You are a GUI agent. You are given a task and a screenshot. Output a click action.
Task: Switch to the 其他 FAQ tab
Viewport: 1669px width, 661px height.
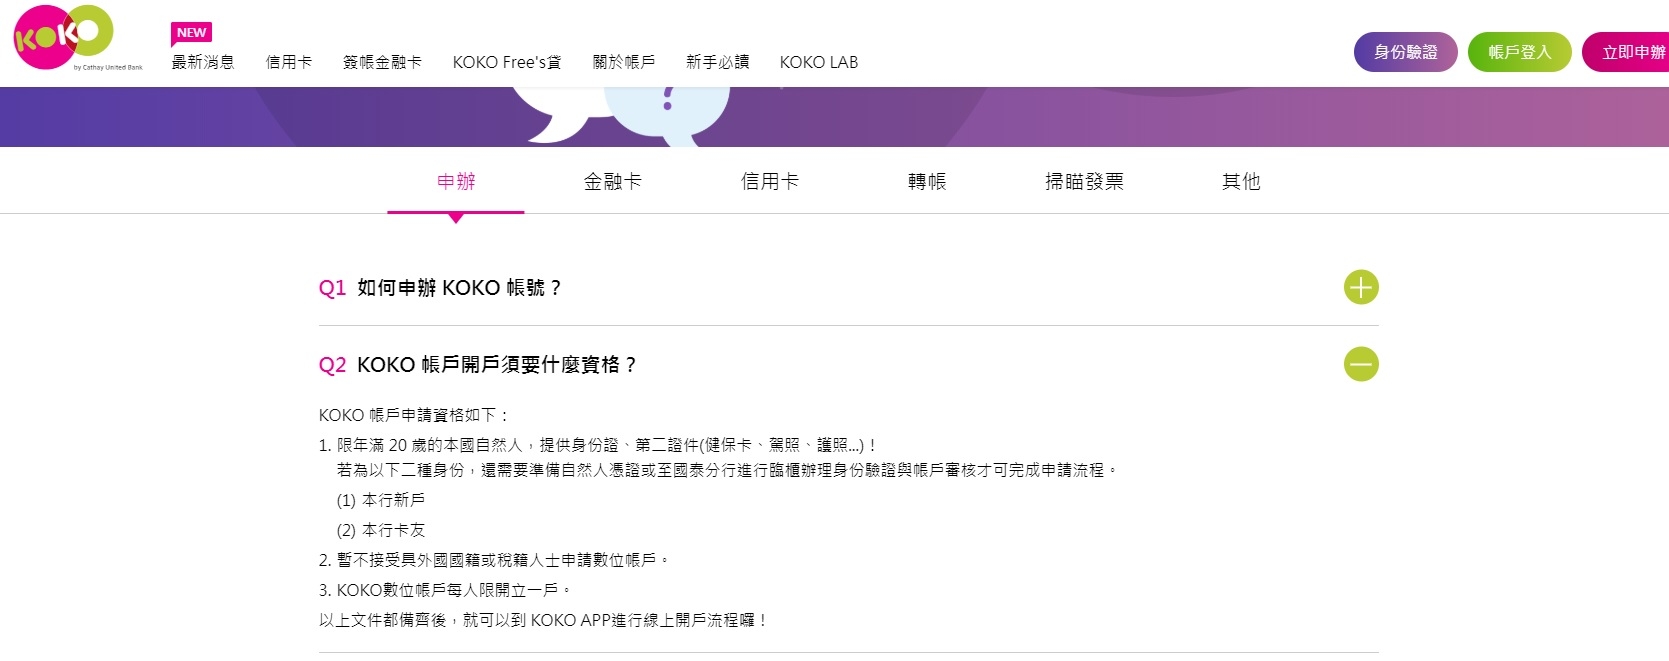pos(1241,181)
